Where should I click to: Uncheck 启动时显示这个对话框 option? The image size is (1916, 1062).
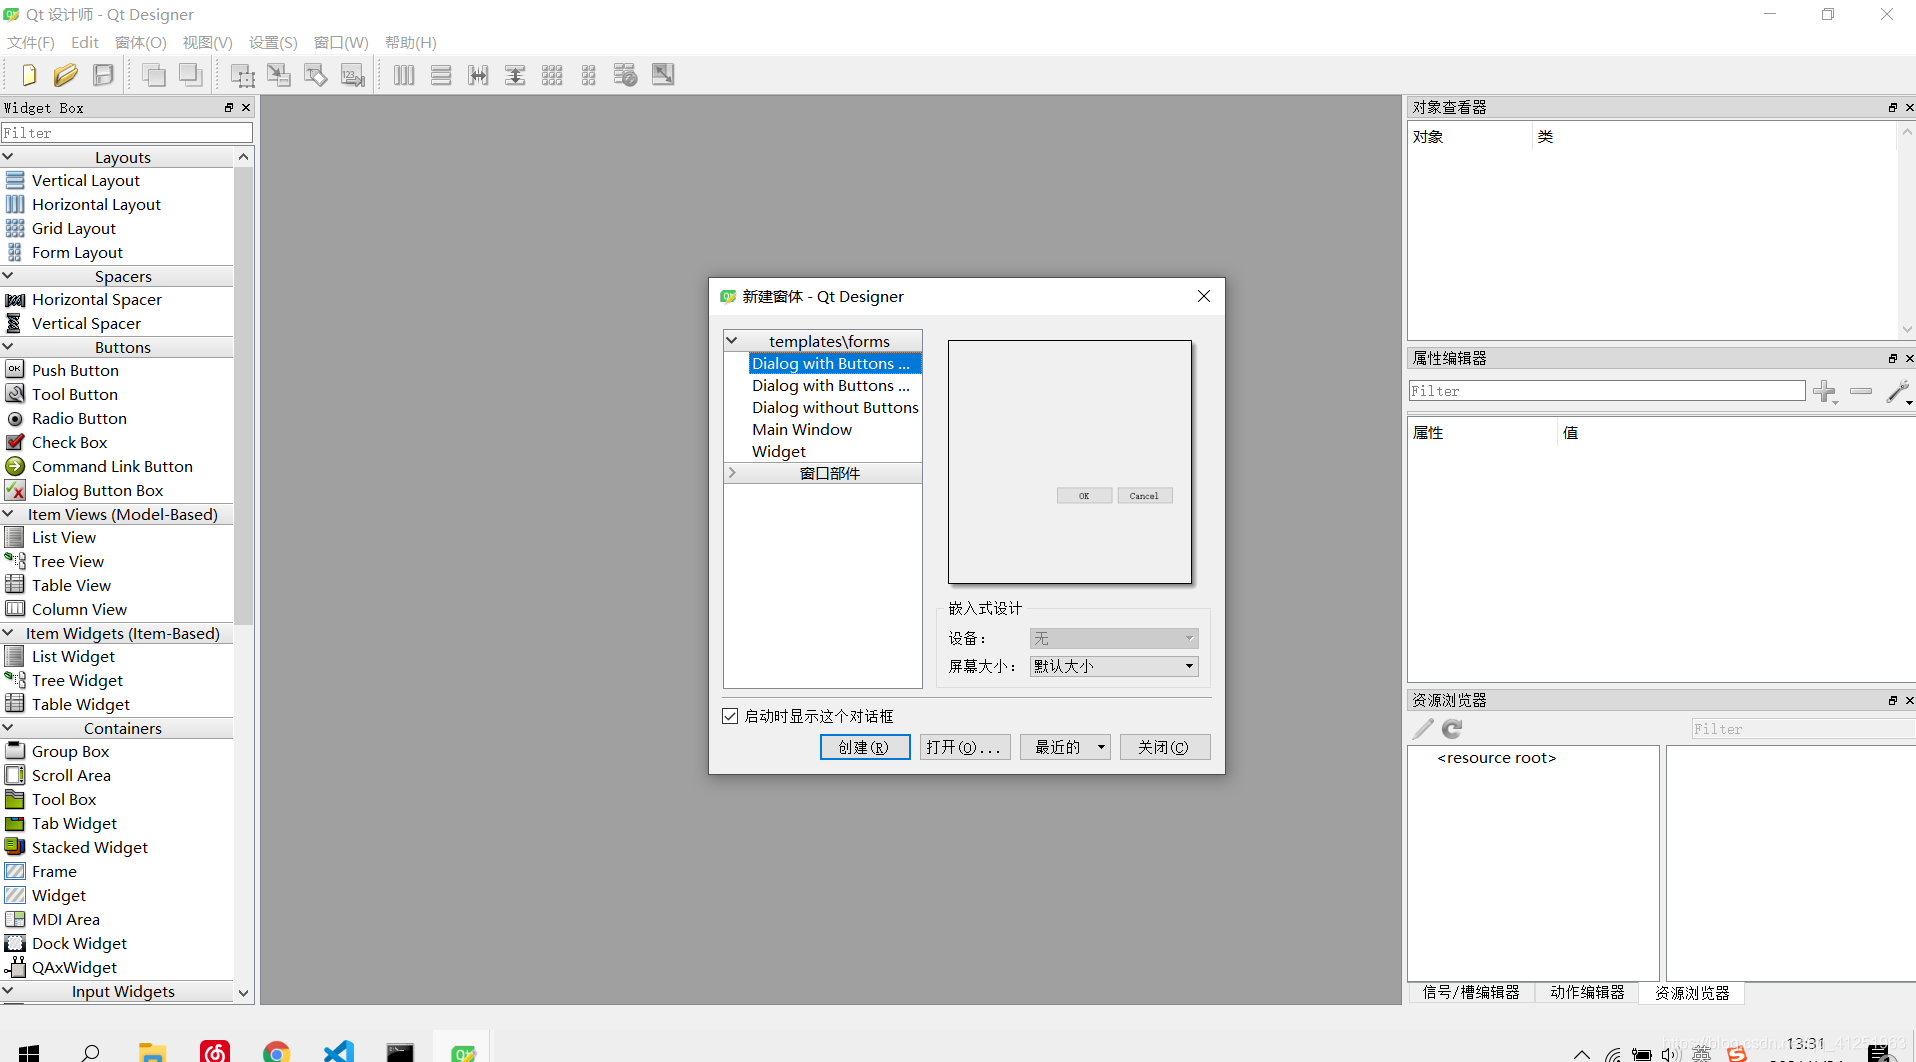click(730, 715)
